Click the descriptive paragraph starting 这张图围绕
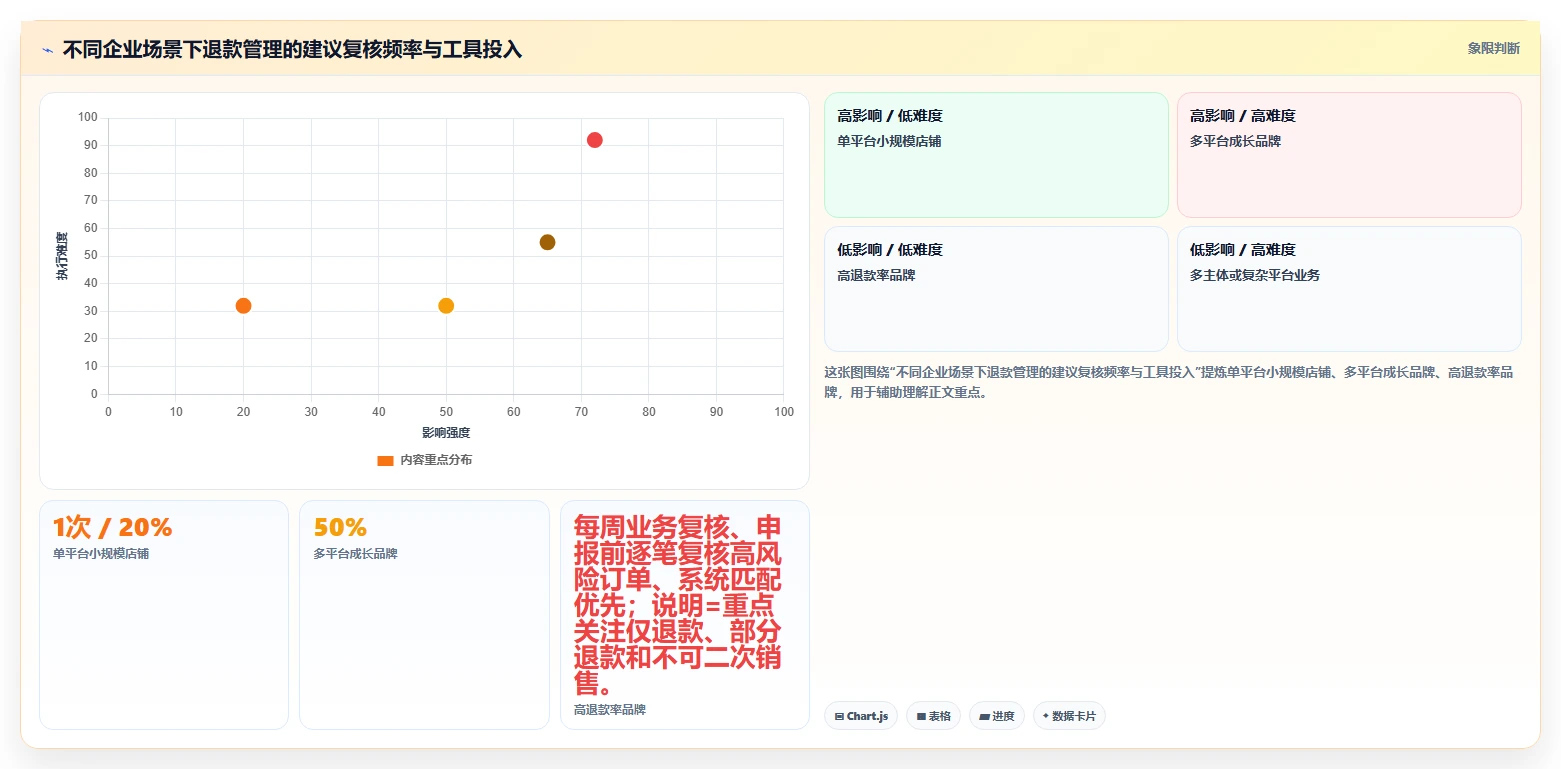This screenshot has height=769, width=1561. pyautogui.click(x=1169, y=382)
